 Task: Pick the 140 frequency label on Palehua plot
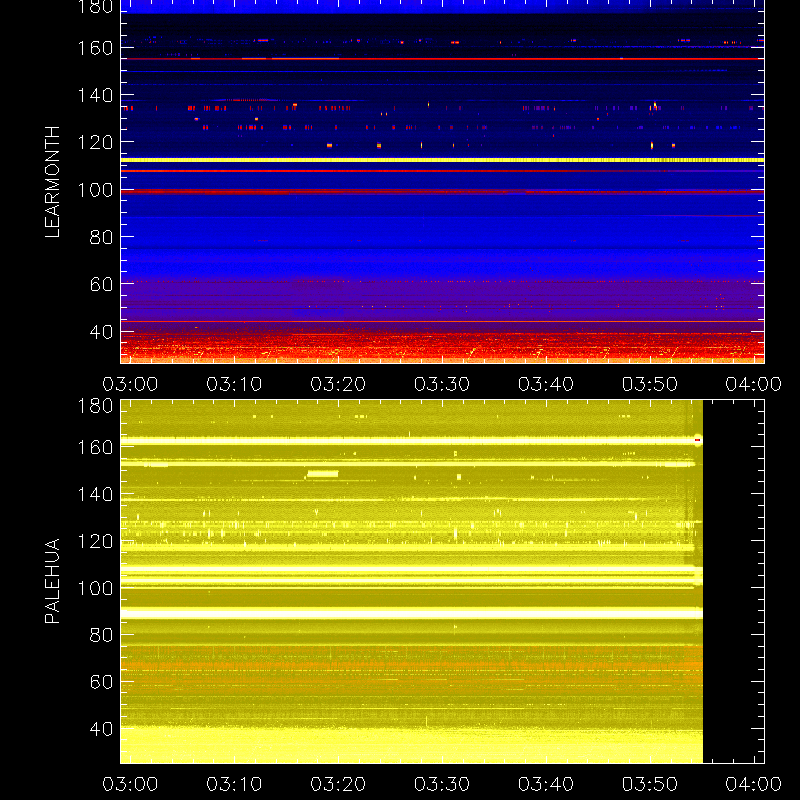95,494
